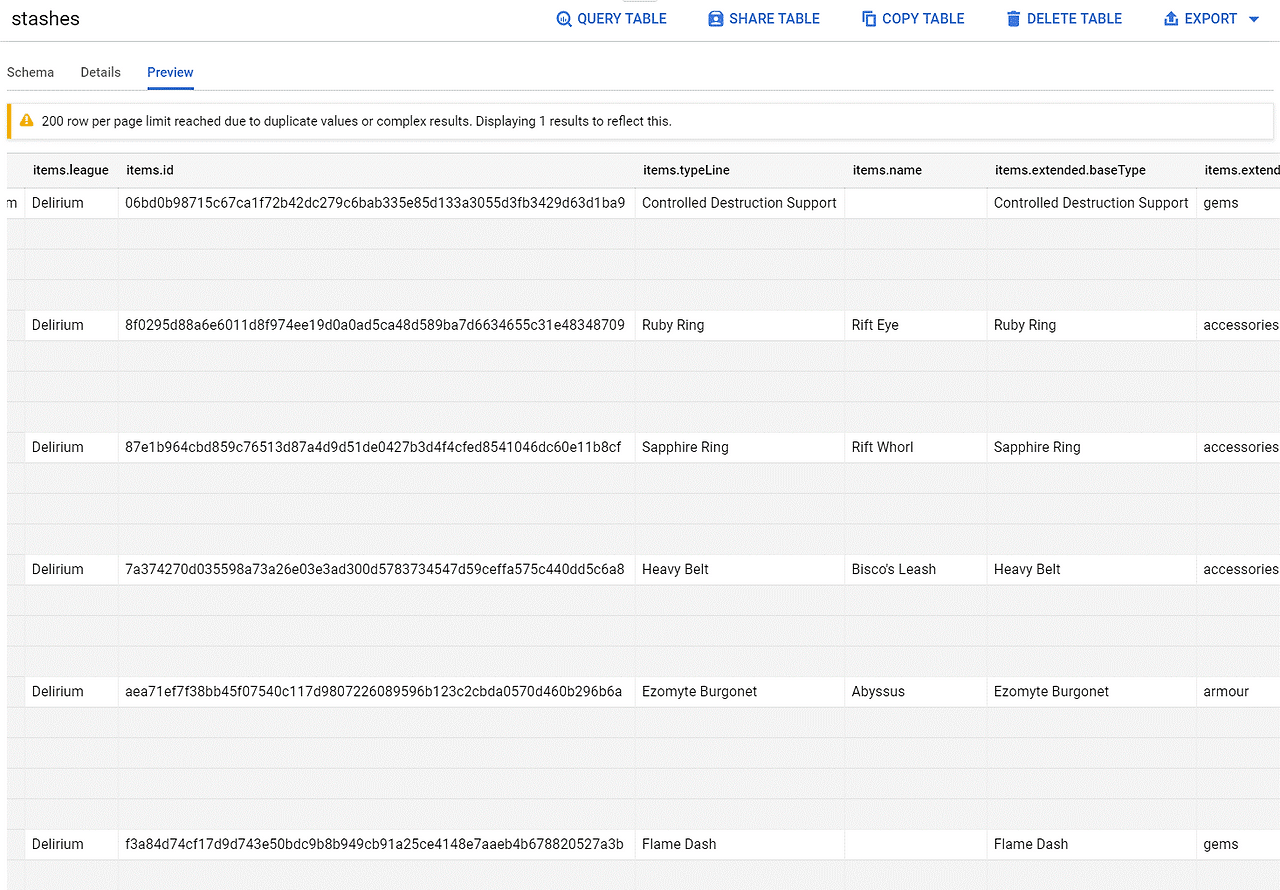The width and height of the screenshot is (1280, 890).
Task: Select the stashes table title
Action: click(x=46, y=19)
